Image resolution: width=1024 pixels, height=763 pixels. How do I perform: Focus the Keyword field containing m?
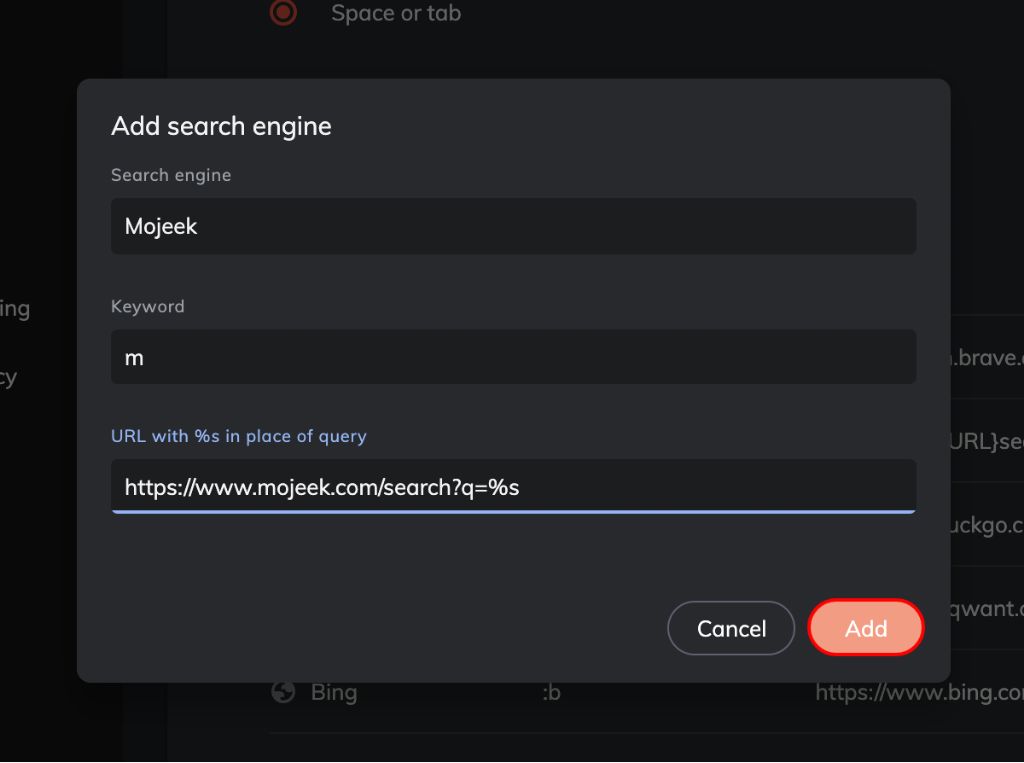coord(513,357)
